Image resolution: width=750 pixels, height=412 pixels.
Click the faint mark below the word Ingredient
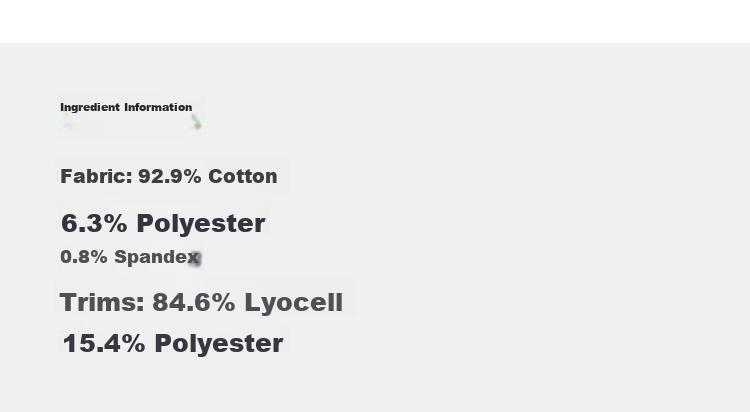(67, 125)
